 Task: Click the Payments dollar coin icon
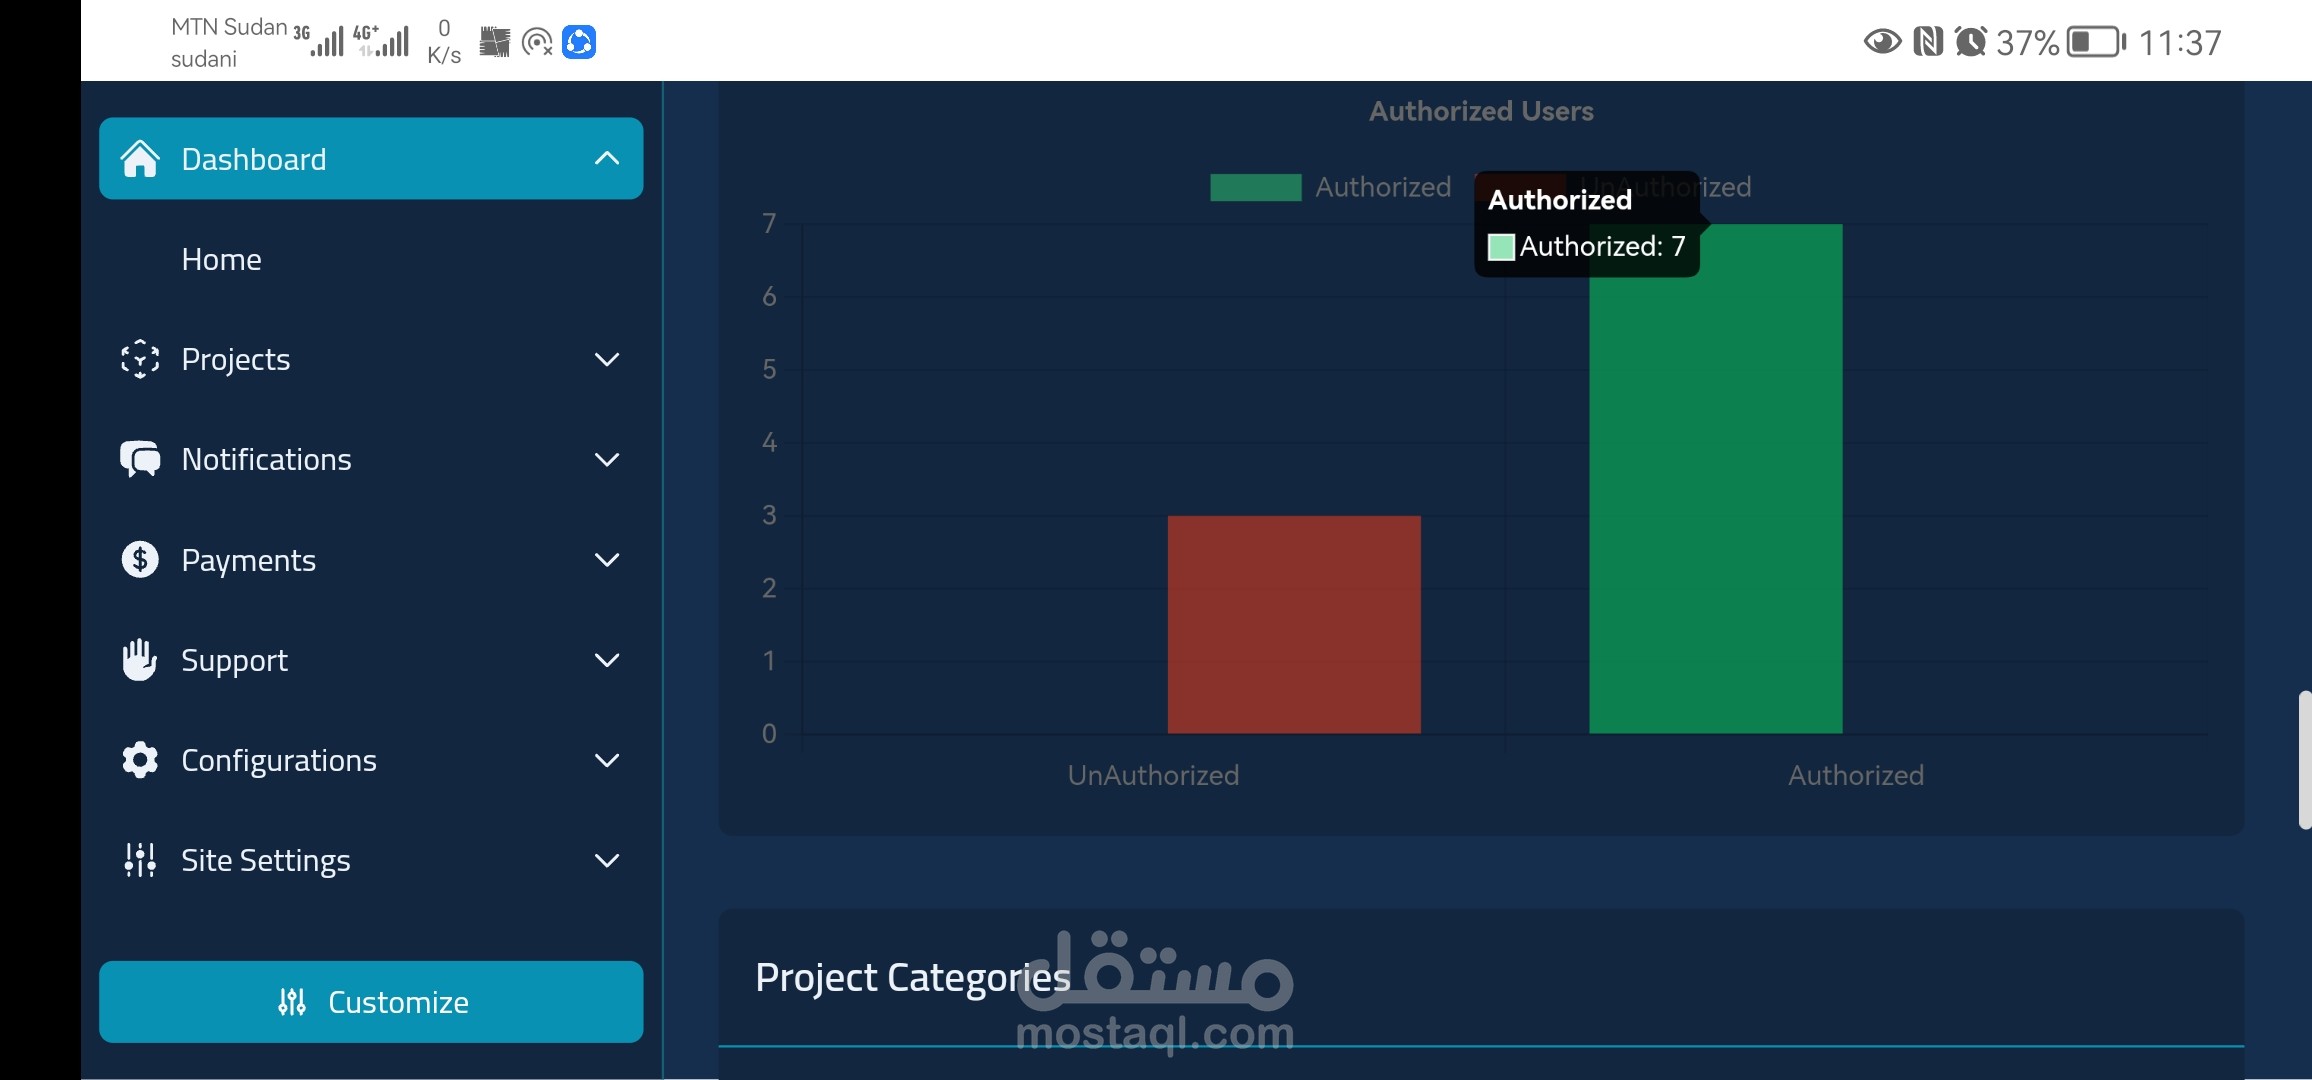point(140,560)
